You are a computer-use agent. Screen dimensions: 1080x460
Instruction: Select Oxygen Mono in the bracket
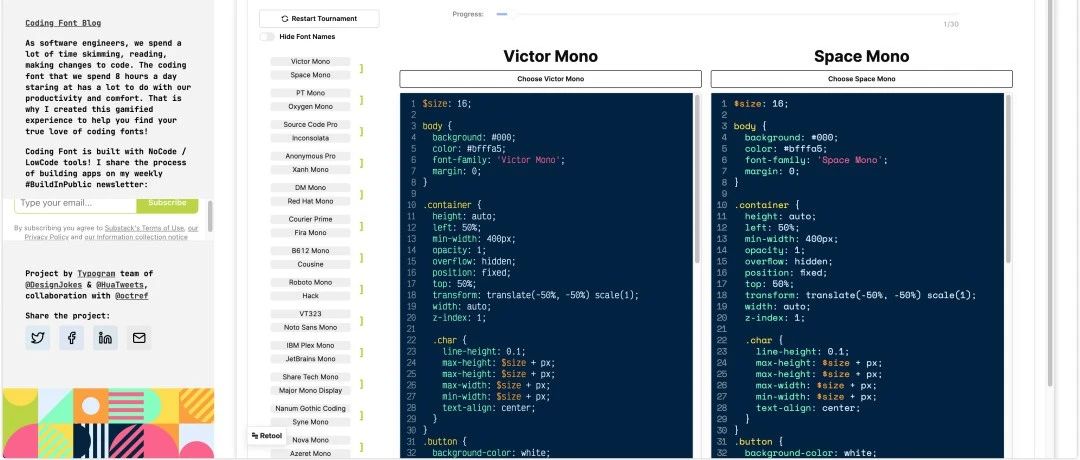[311, 107]
